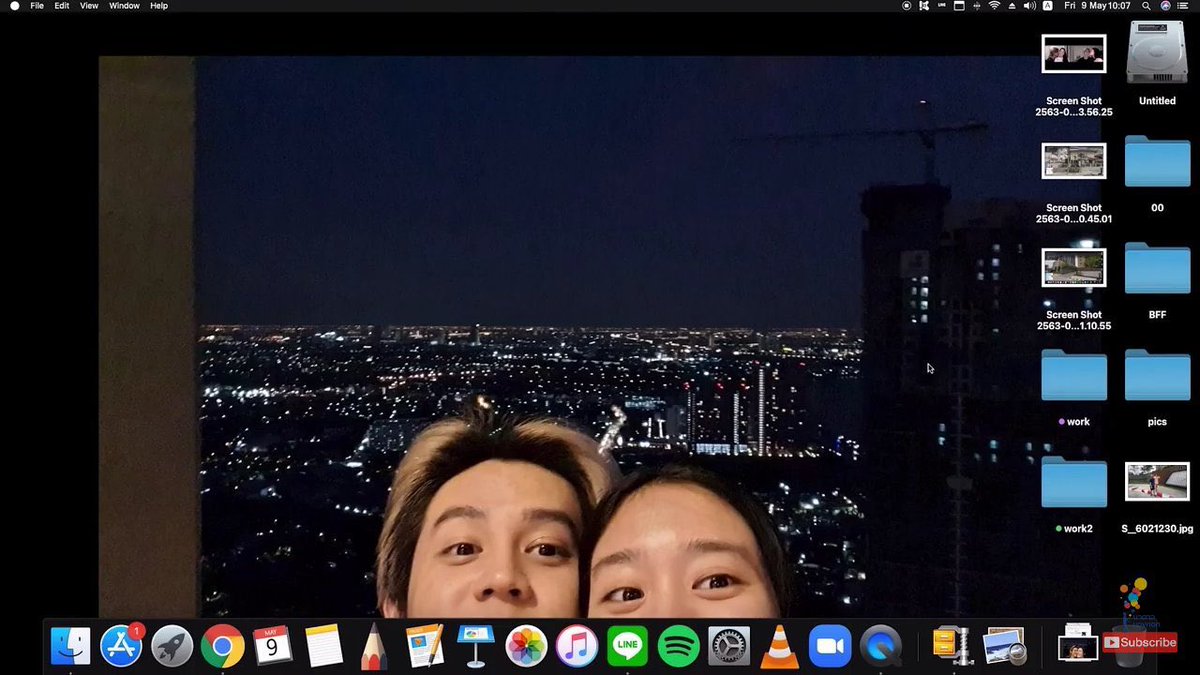Screen dimensions: 1200x675
Task: Open the Preview app in dock
Action: [1004, 647]
